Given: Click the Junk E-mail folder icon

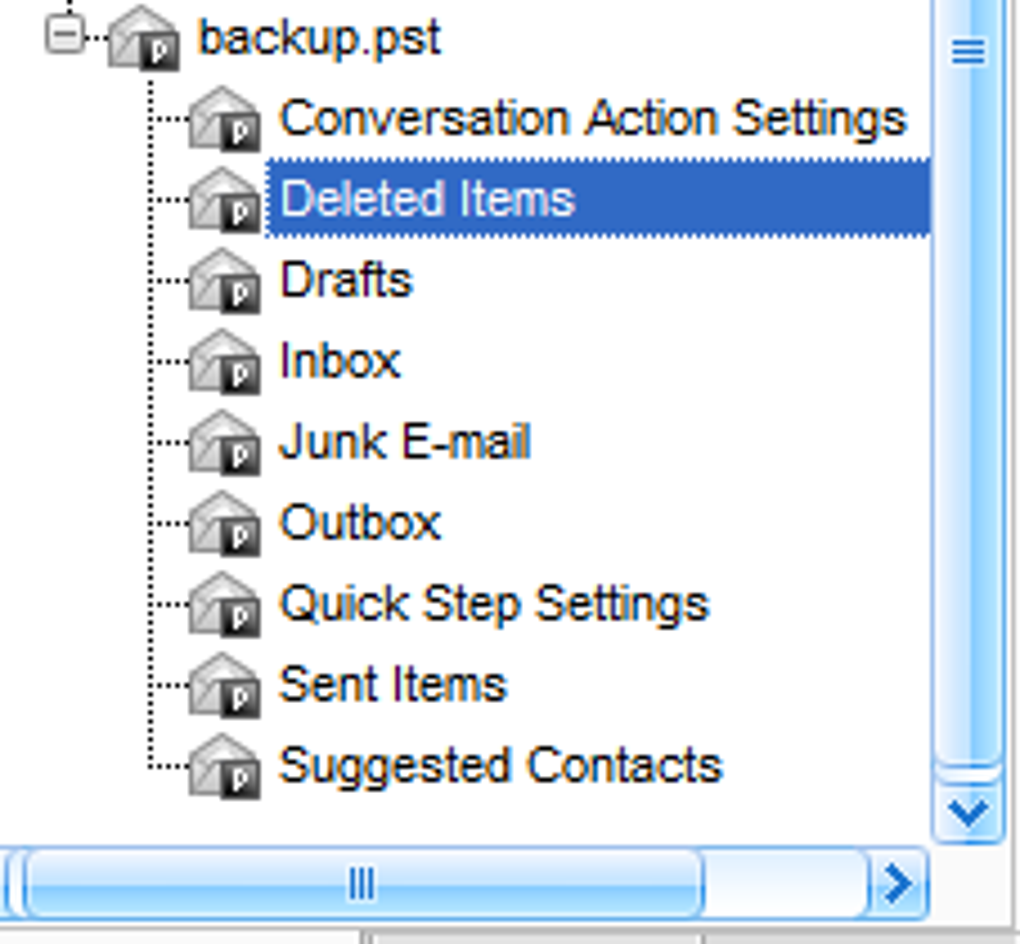Looking at the screenshot, I should pos(225,443).
